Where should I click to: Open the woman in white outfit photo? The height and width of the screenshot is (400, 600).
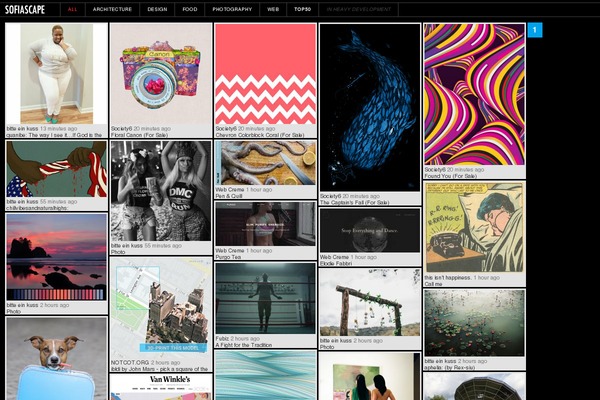(x=56, y=74)
